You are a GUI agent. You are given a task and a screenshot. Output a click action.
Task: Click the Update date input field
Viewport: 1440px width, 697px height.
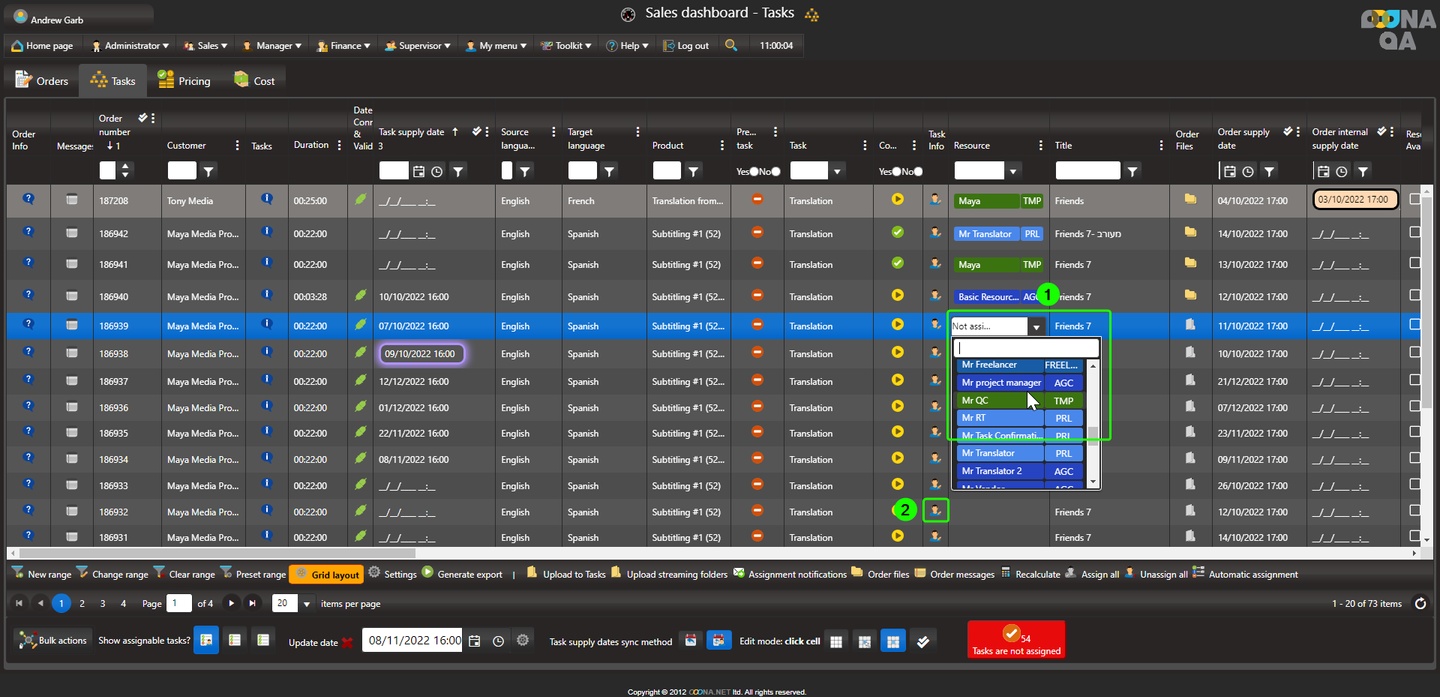[412, 641]
